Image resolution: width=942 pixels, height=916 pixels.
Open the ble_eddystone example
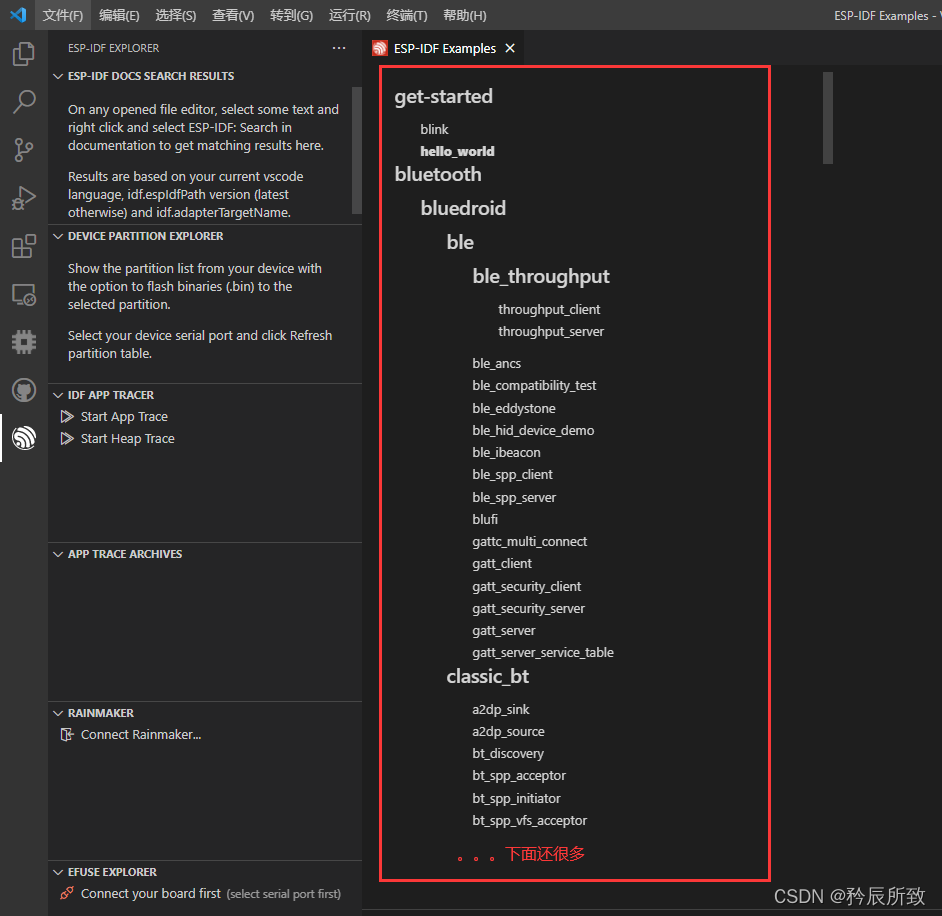pyautogui.click(x=514, y=408)
